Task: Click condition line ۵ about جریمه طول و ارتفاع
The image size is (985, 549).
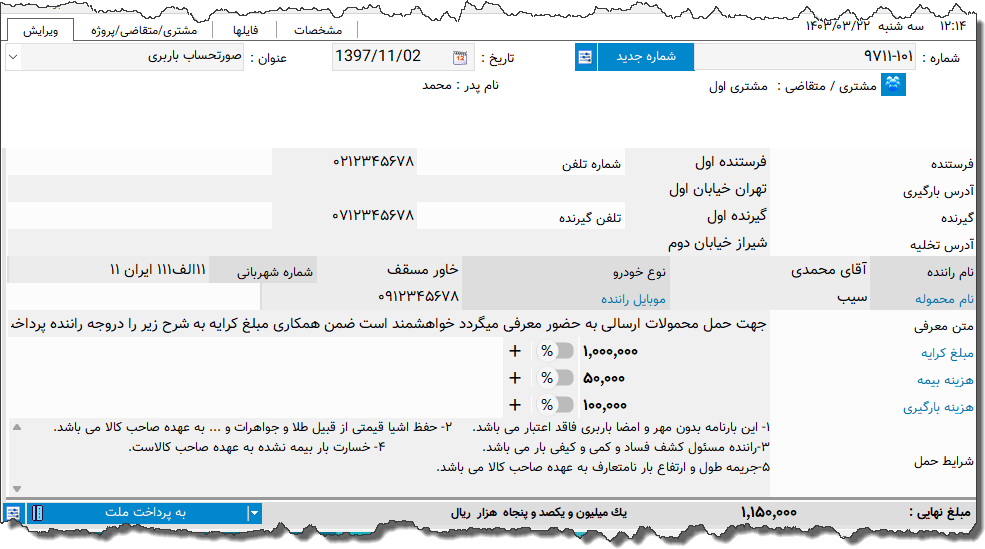Action: (603, 468)
